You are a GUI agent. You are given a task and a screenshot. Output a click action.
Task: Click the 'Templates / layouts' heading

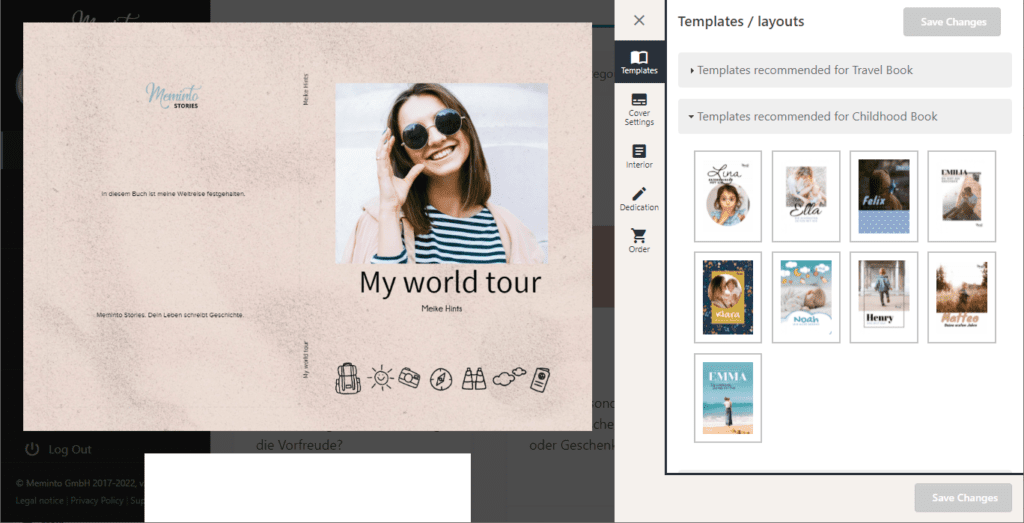tap(741, 22)
